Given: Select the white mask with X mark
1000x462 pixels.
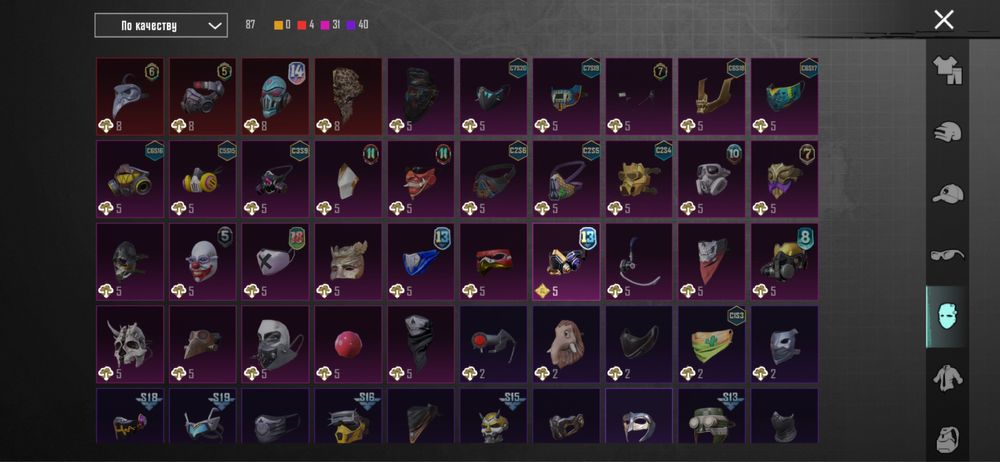Looking at the screenshot, I should tap(275, 262).
